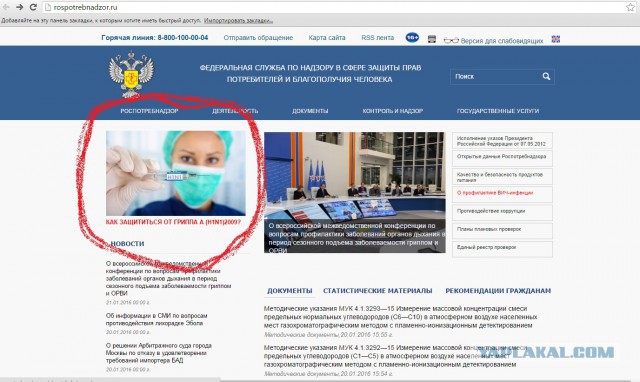Open Исполнение указов Президента sidebar link

pos(502,141)
